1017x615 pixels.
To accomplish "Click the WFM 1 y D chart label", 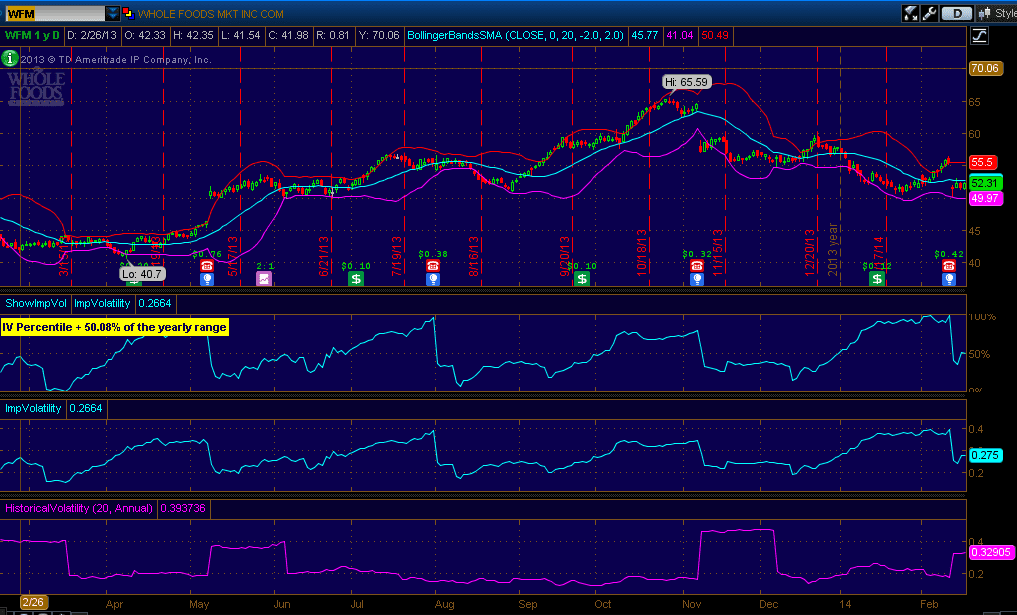I will [32, 35].
